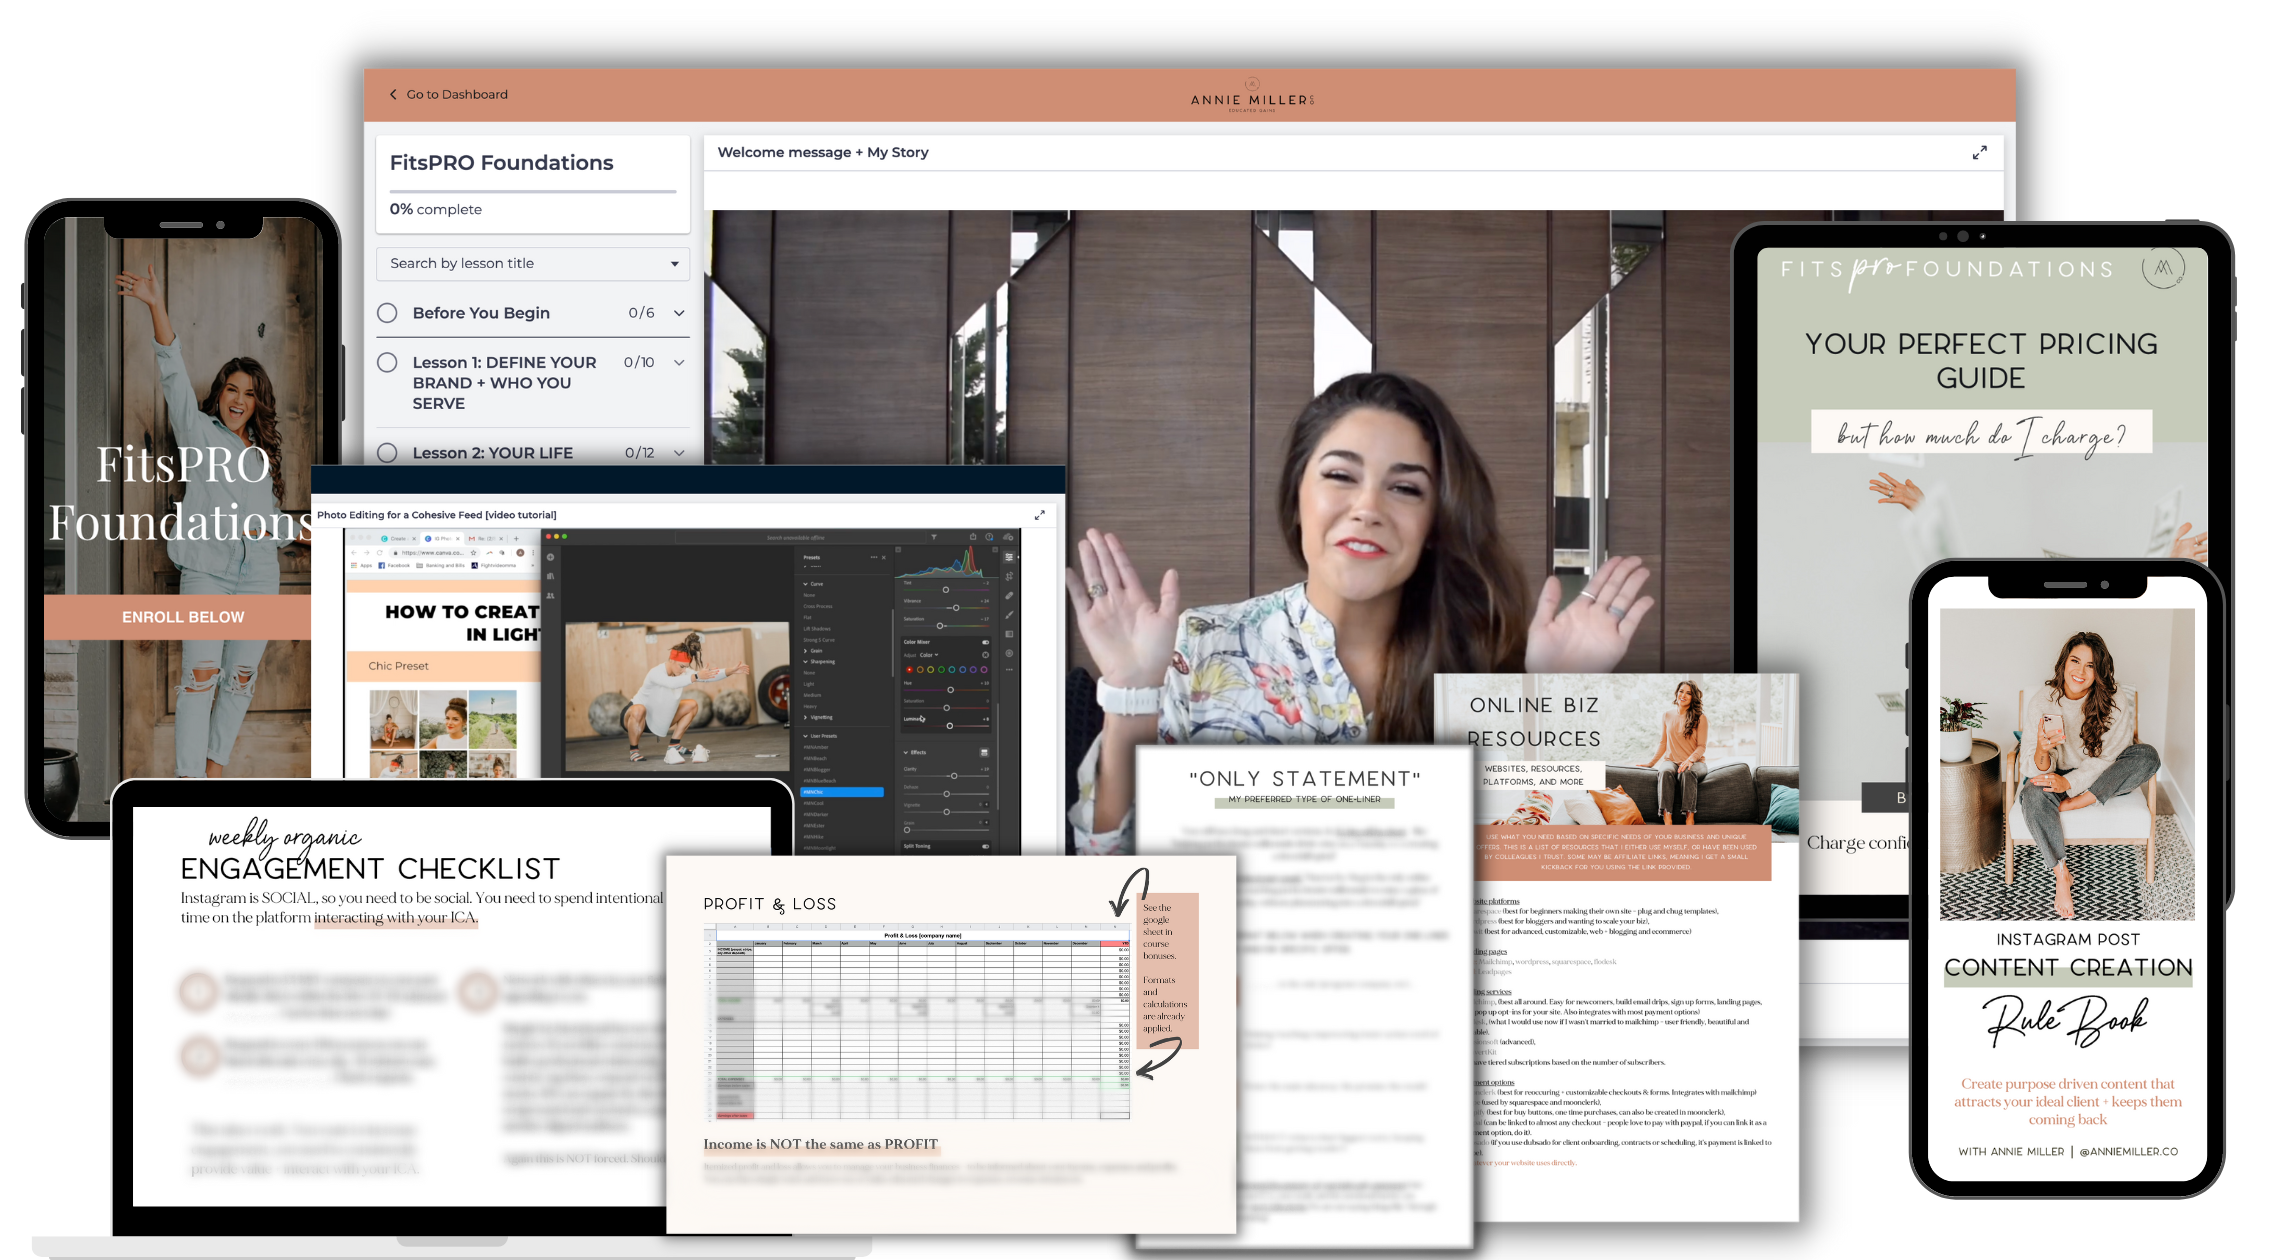This screenshot has width=2280, height=1260.
Task: Click Chrome's back arrow in the Canva window
Action: pyautogui.click(x=354, y=553)
